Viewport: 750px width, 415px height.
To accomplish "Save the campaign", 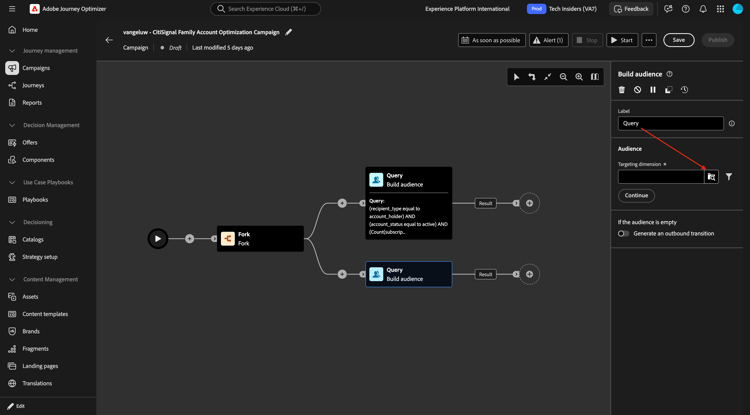I will point(679,40).
